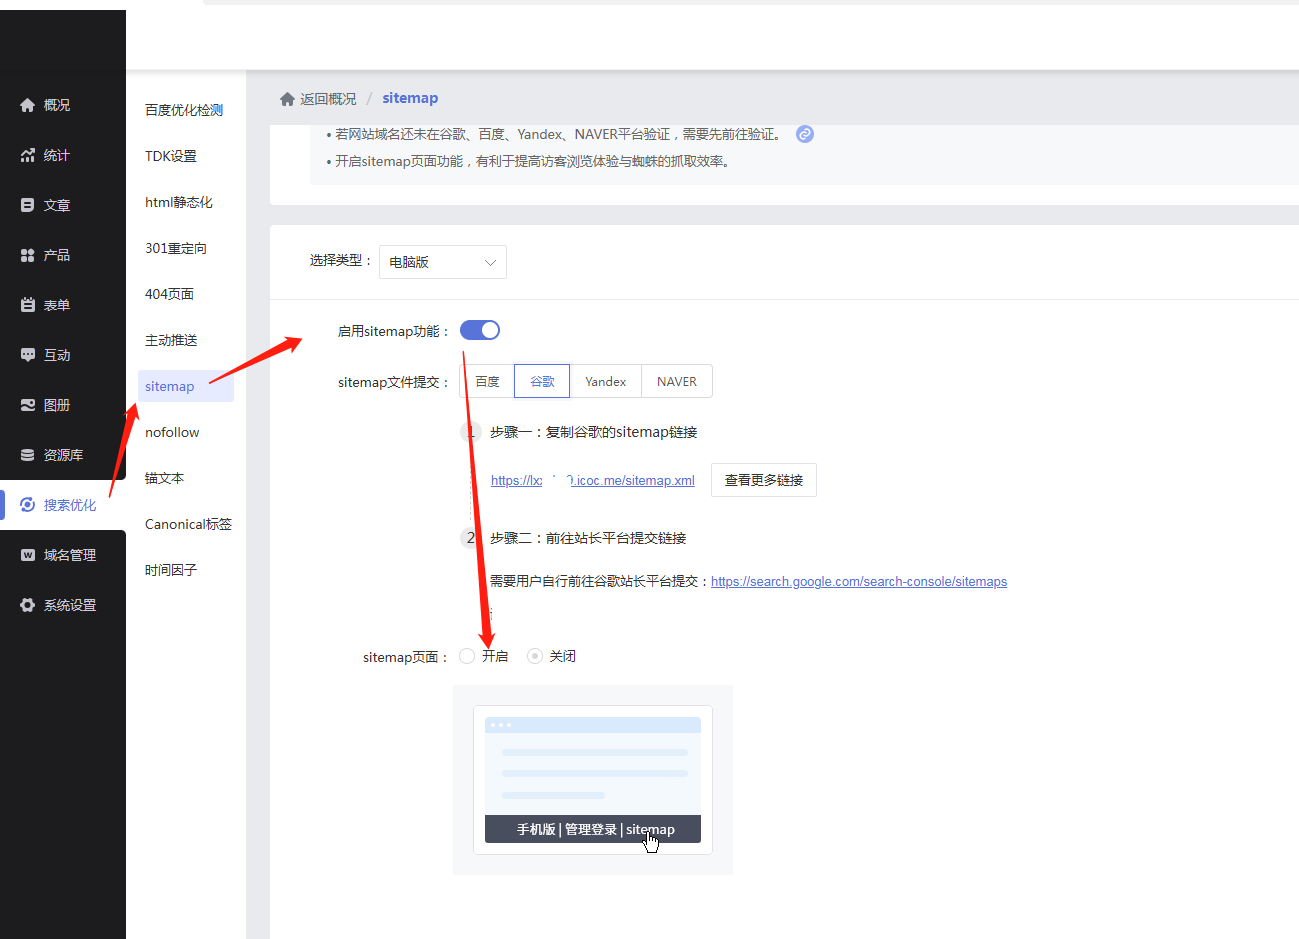
Task: Switch to the 百度 submission tab
Action: click(x=487, y=382)
